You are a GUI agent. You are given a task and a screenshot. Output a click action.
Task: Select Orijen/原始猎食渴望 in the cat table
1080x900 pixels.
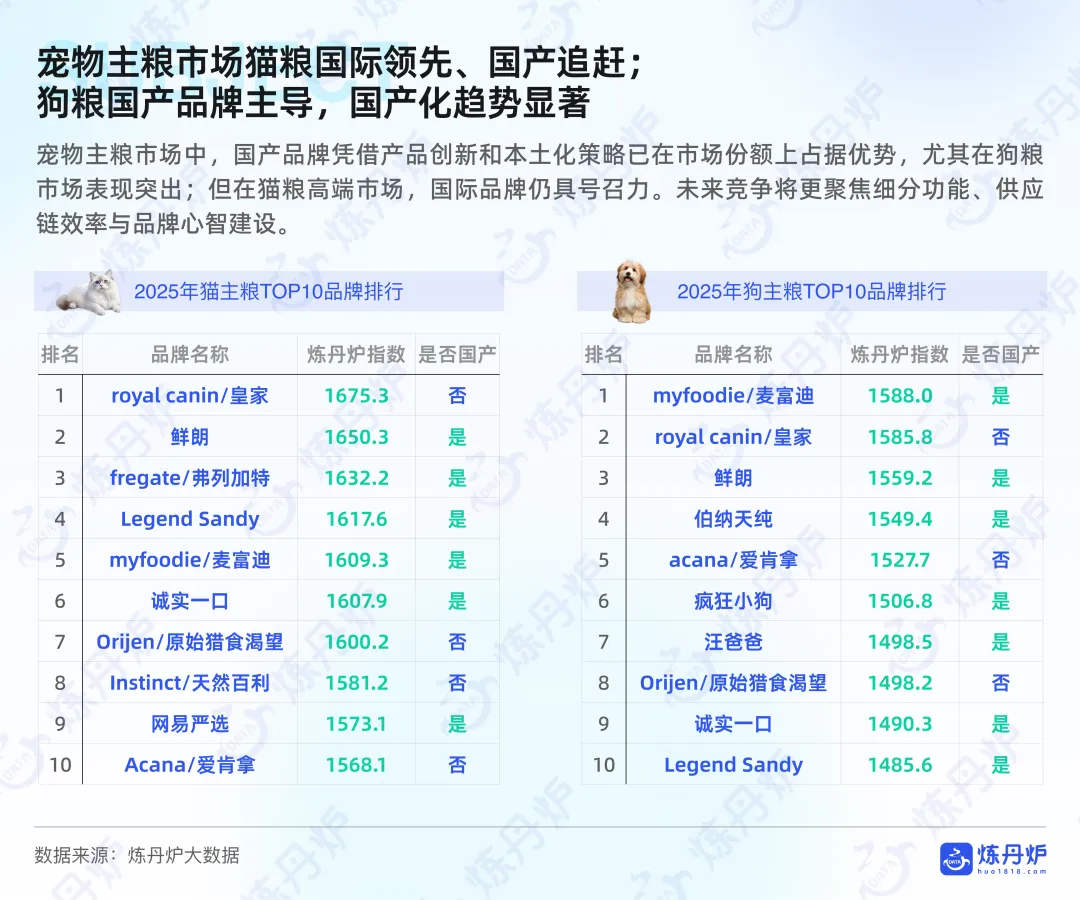tap(189, 642)
